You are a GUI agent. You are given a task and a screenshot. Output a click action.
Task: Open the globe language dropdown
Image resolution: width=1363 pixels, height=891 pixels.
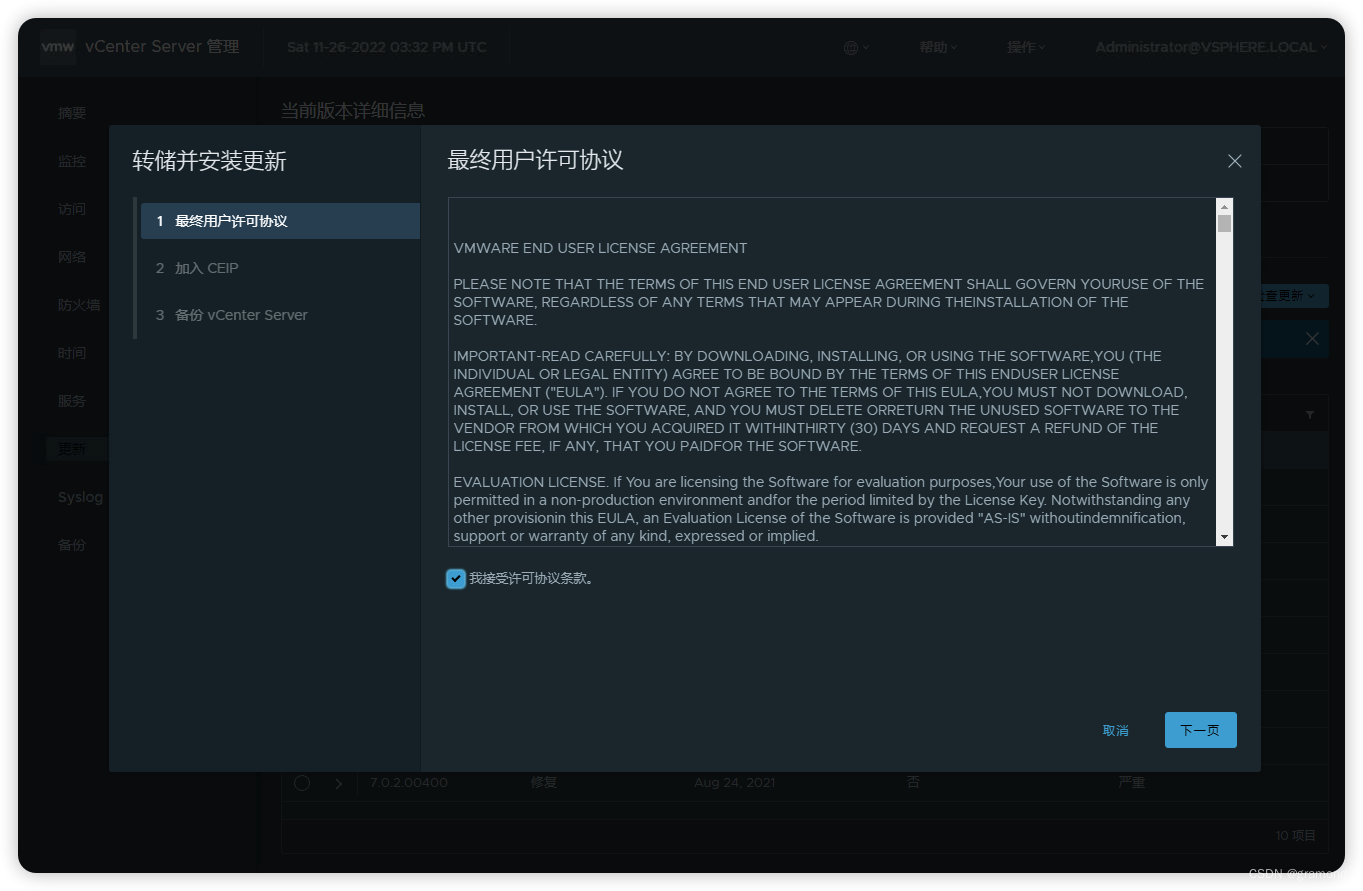tap(856, 47)
